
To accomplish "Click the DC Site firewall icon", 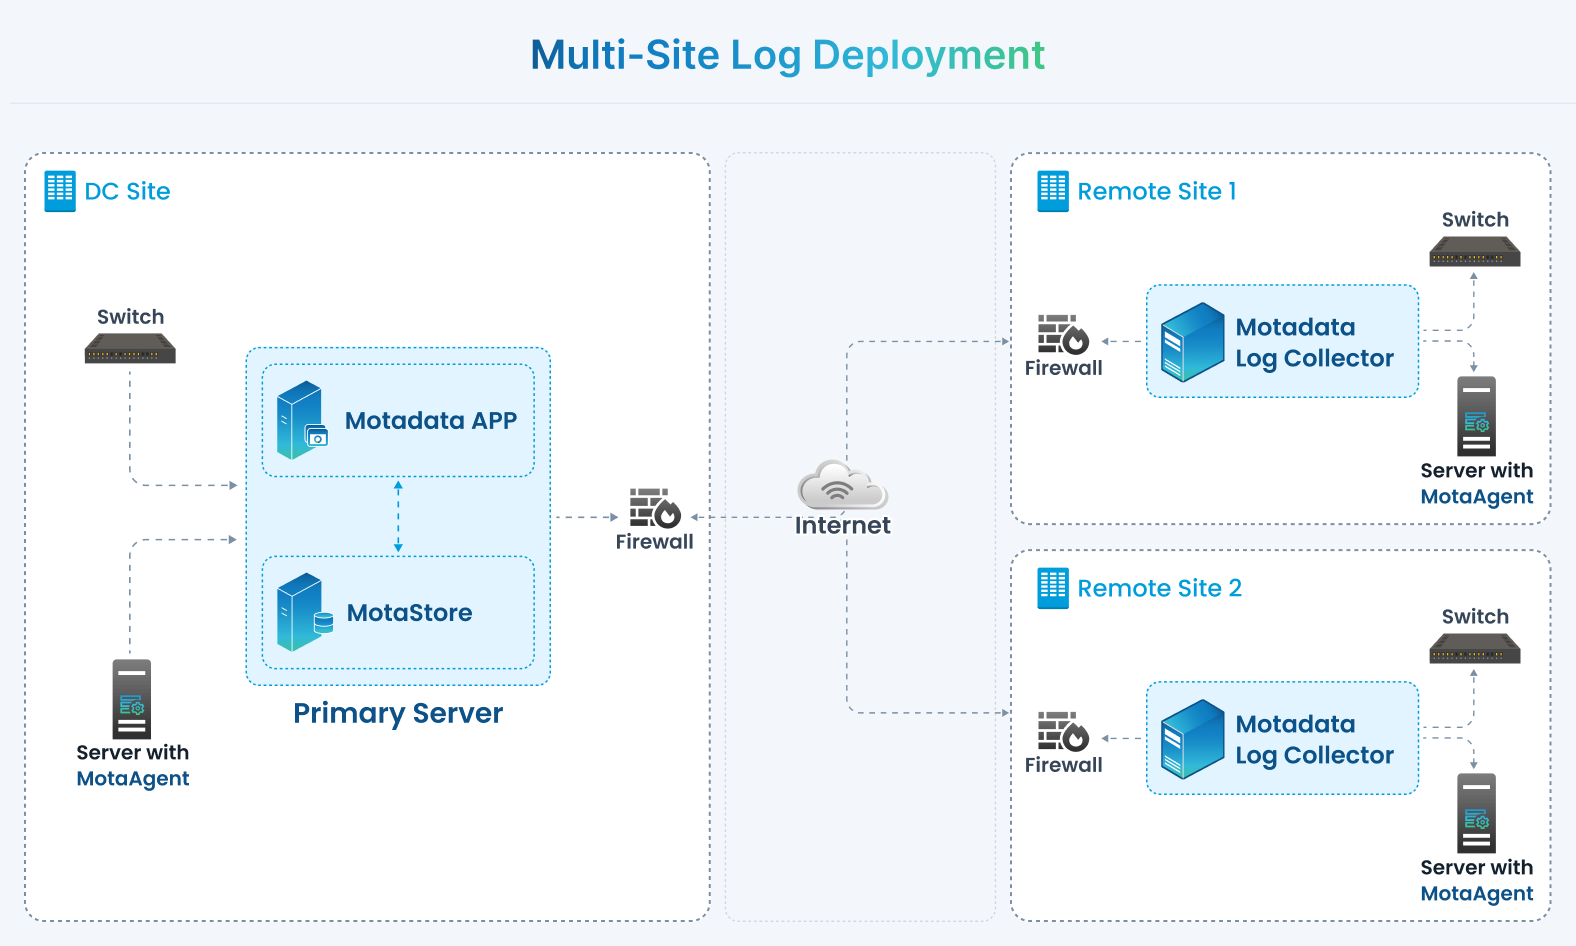I will click(655, 508).
